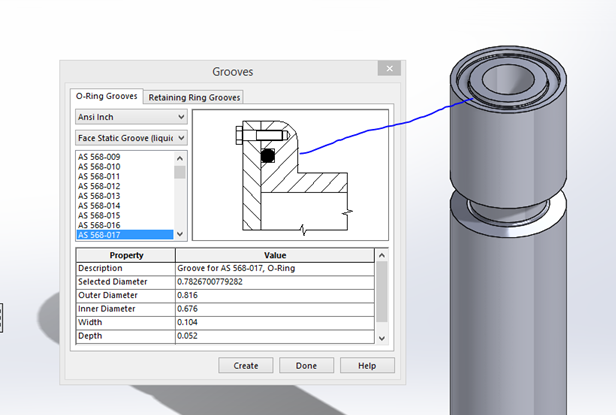This screenshot has height=415, width=616.
Task: Choose AS 568-010 from the list
Action: coord(99,167)
